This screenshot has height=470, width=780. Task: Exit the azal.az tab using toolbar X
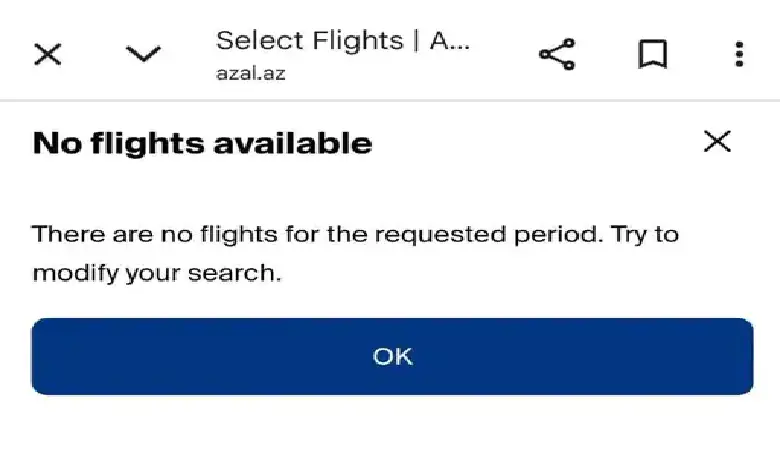coord(48,54)
